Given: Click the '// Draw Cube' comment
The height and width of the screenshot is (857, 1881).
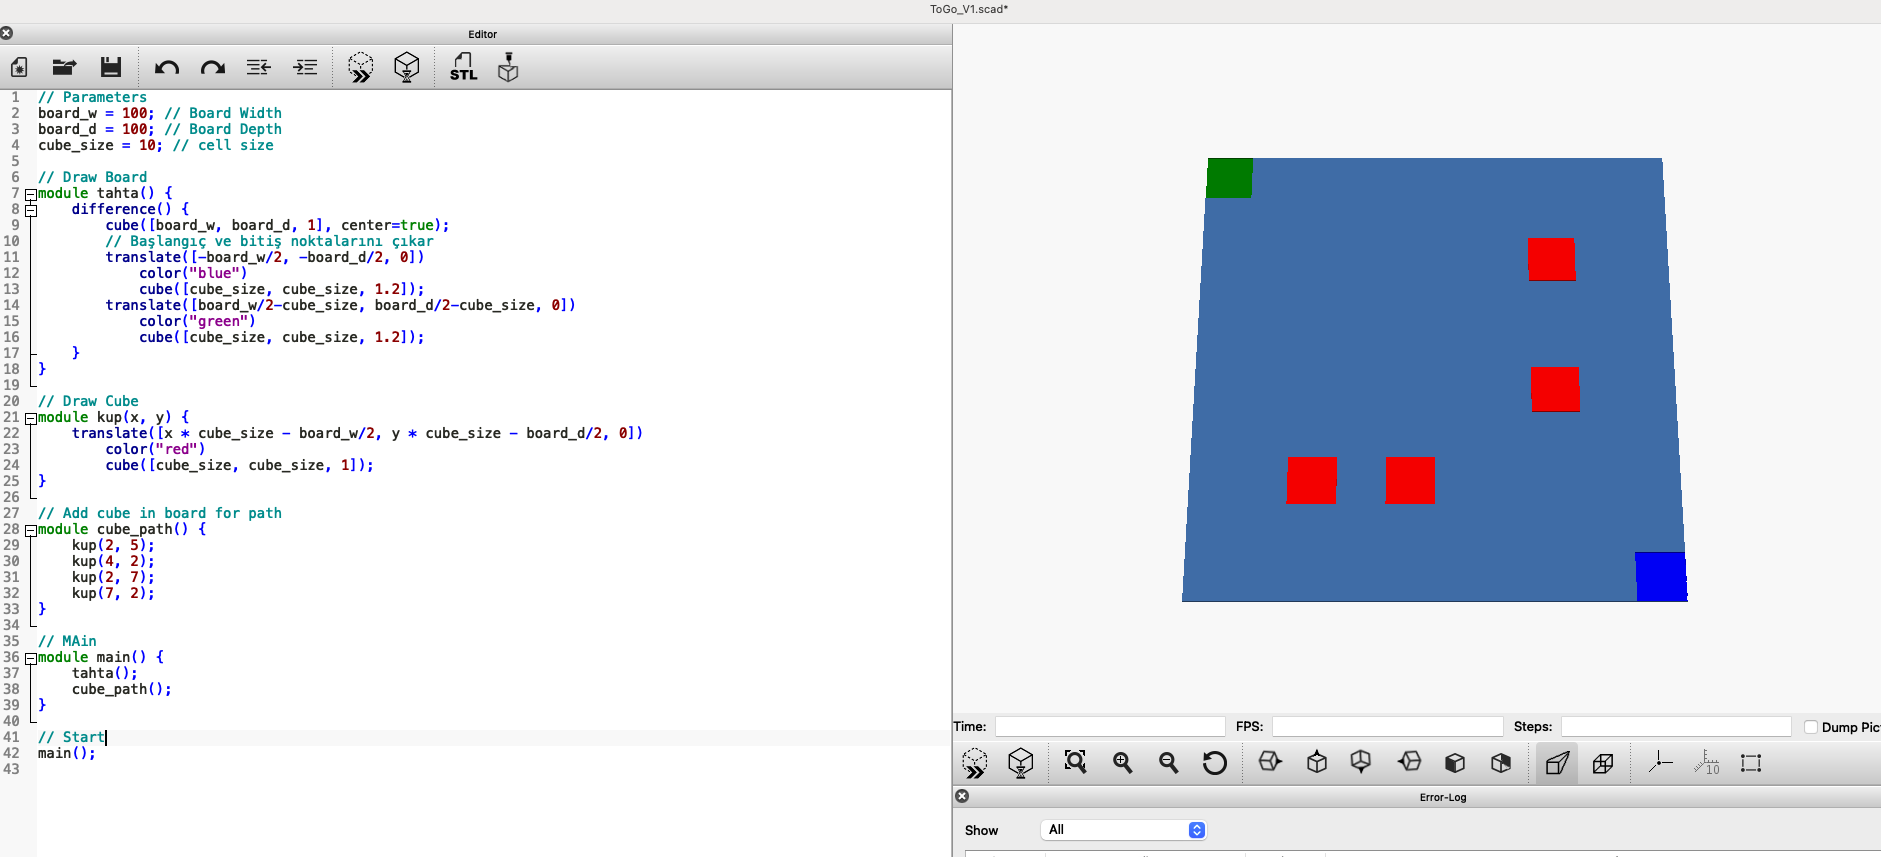Looking at the screenshot, I should tap(88, 401).
